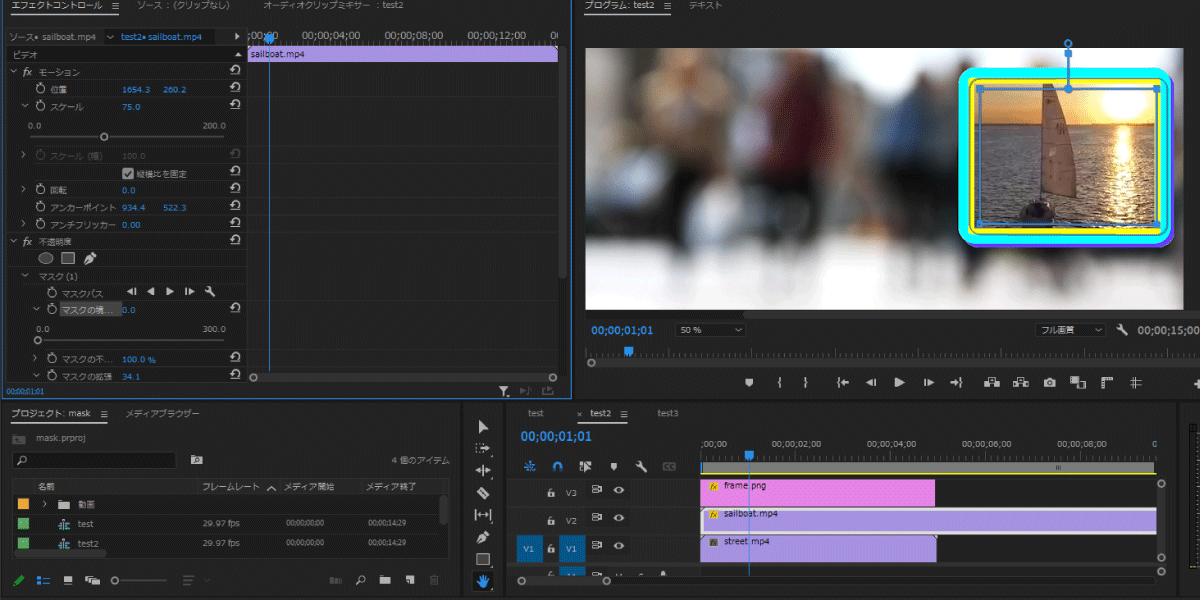Toggle animation stopwatch for Mask Path

[53, 292]
